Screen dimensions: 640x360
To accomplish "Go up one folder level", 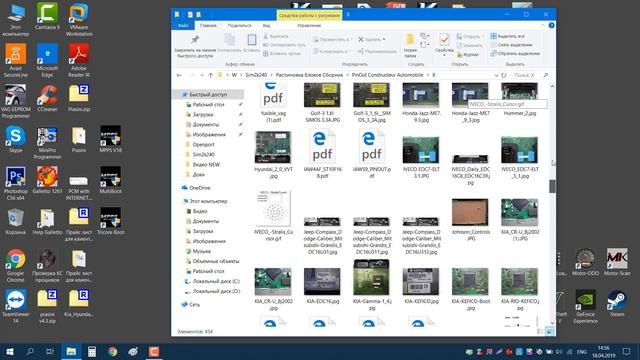I will pyautogui.click(x=211, y=75).
